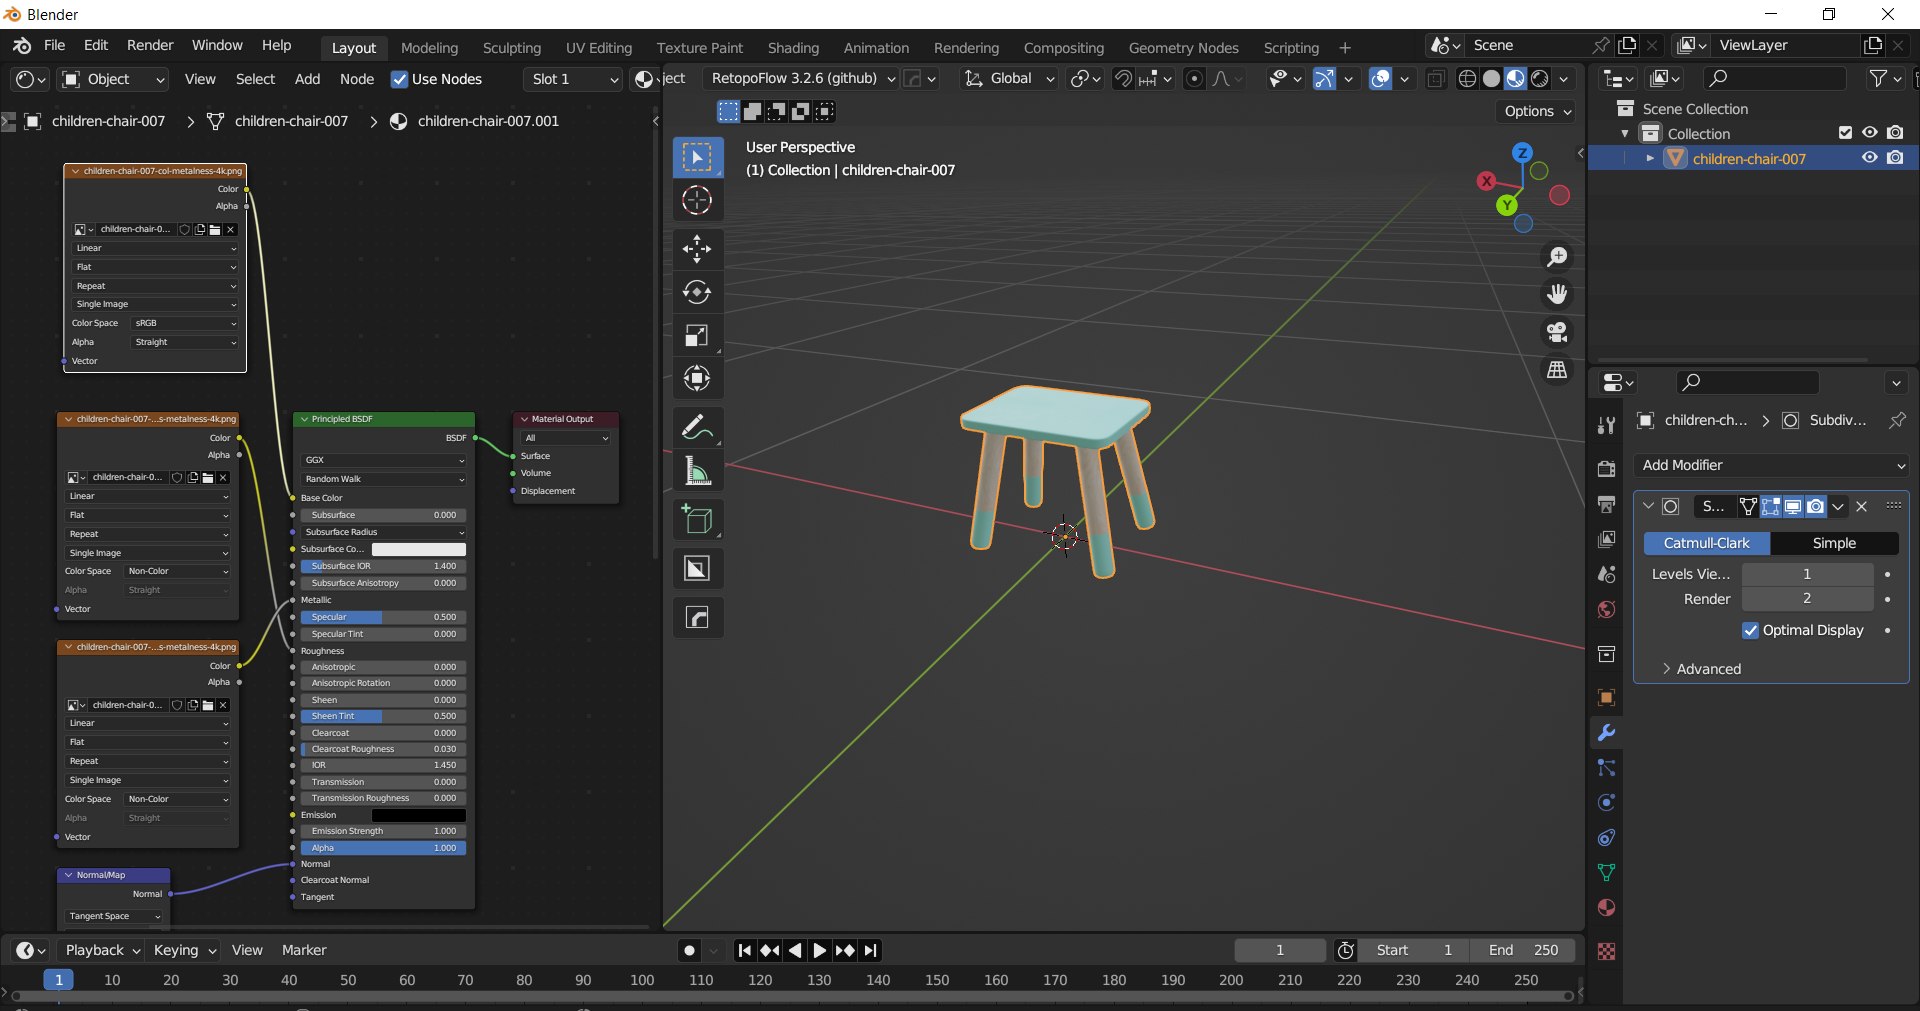This screenshot has width=1920, height=1011.
Task: Open the Physics properties tab
Action: (x=1606, y=803)
